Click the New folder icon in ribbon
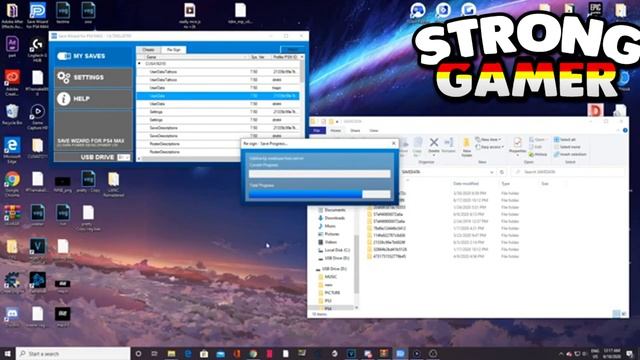 (x=467, y=142)
